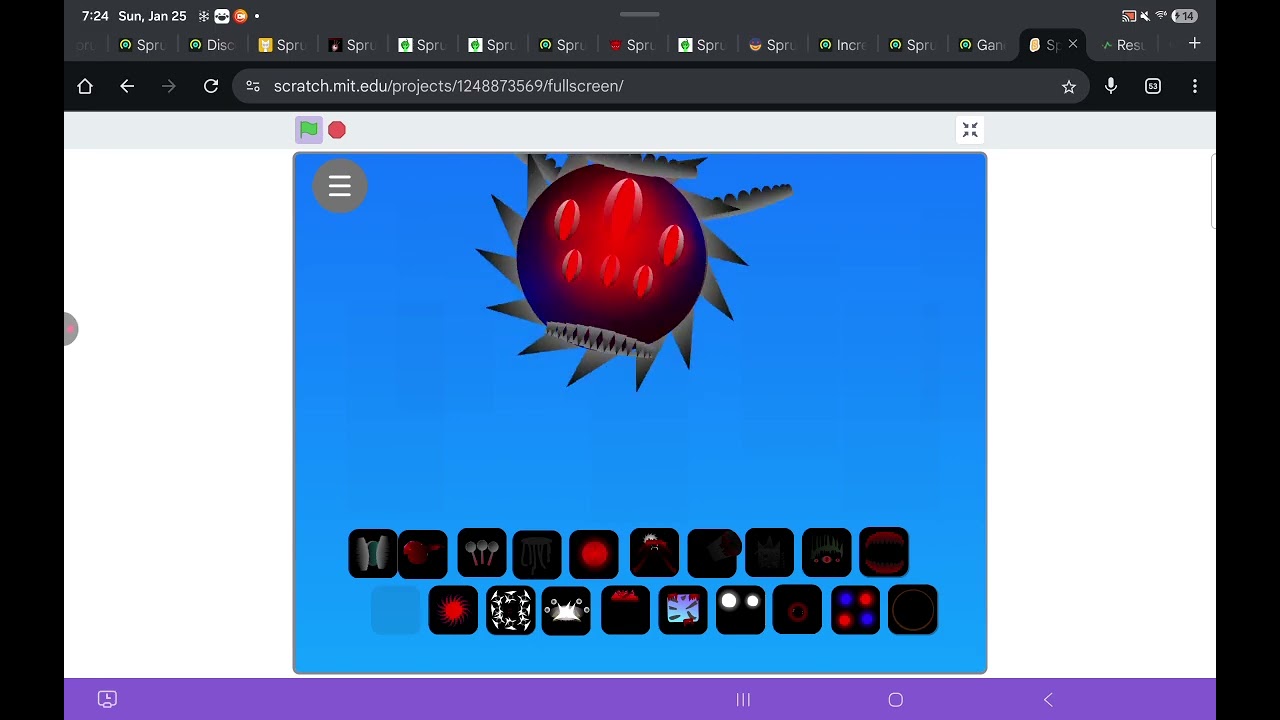
Task: Start voice search with the microphone
Action: click(1111, 86)
